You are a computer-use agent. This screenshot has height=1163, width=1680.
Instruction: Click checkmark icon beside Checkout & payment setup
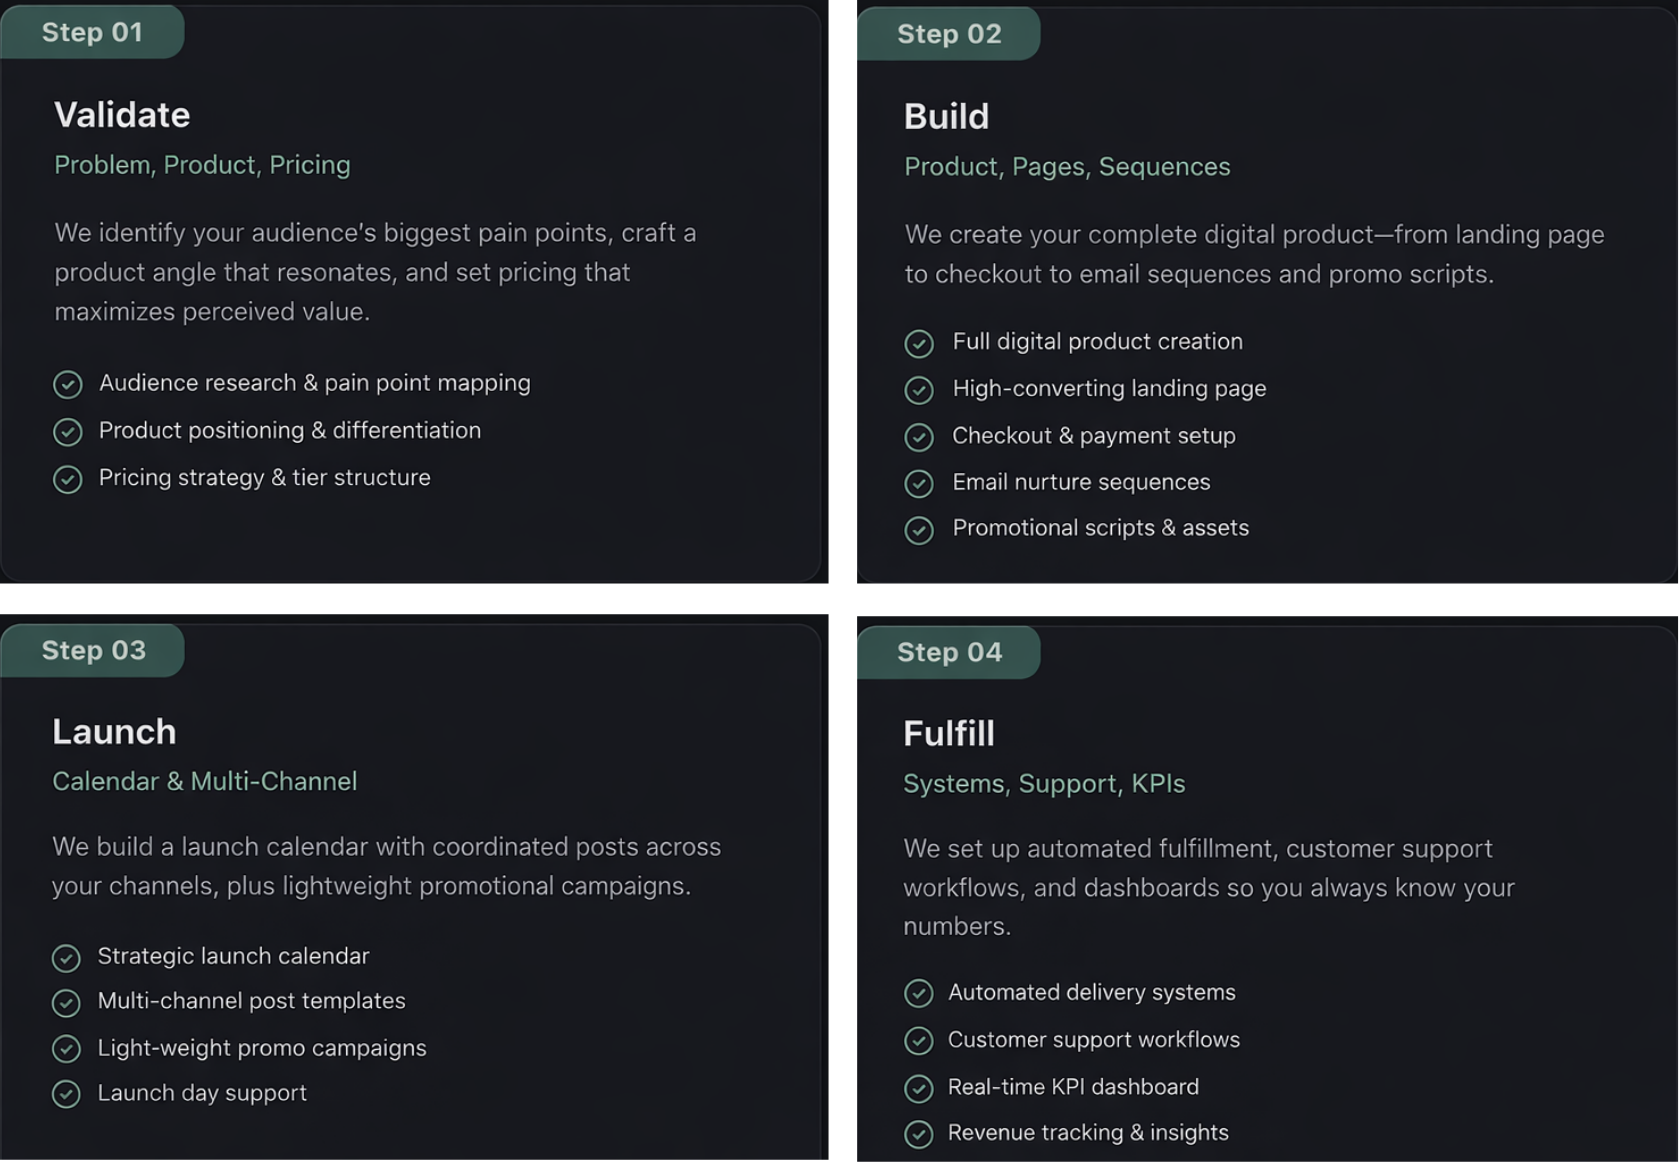[x=918, y=437]
